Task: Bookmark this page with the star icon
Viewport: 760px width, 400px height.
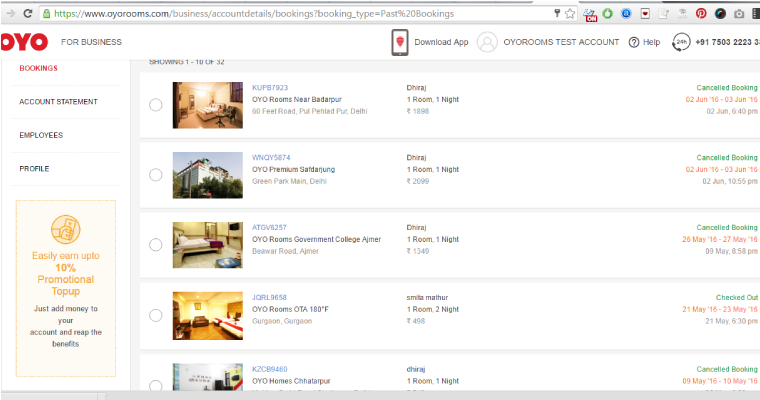Action: tap(569, 14)
